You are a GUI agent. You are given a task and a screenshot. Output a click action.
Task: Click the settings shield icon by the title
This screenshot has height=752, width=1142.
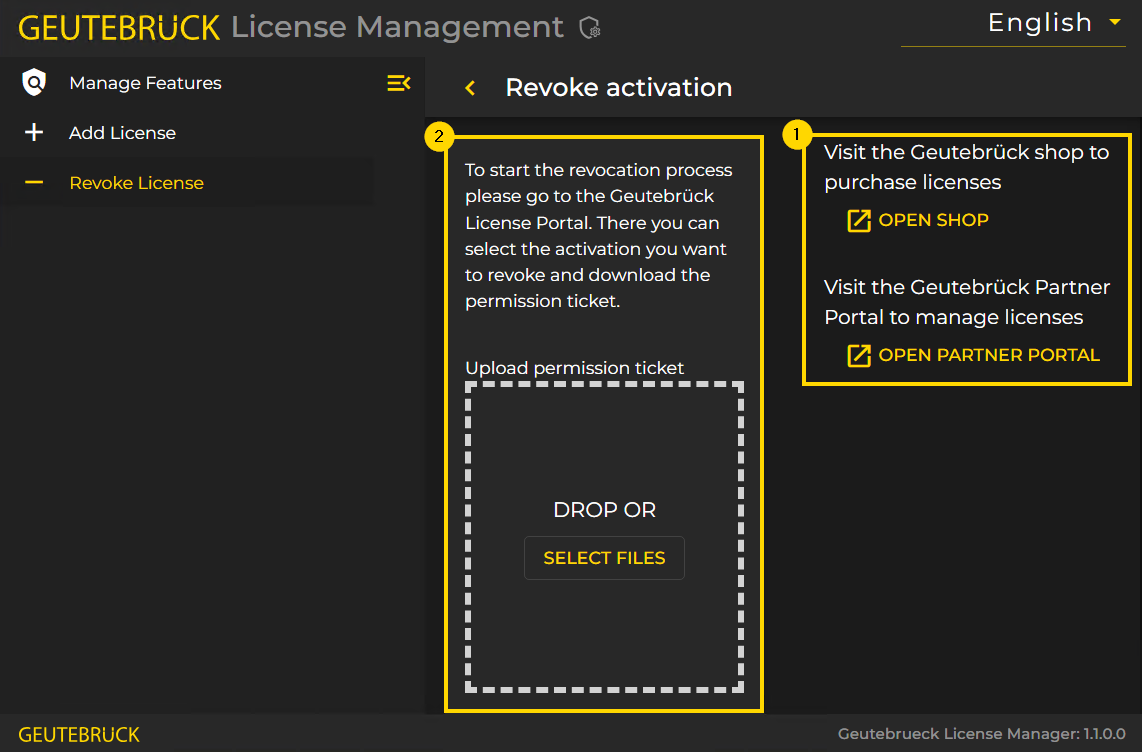coord(590,28)
